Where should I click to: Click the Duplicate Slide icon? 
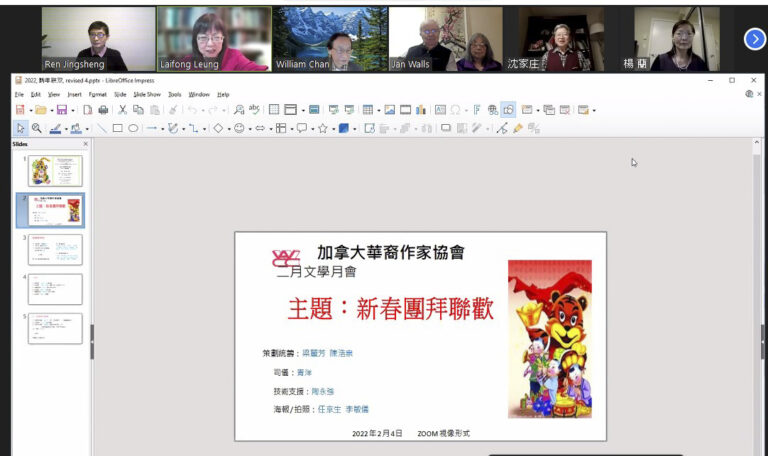(x=549, y=110)
